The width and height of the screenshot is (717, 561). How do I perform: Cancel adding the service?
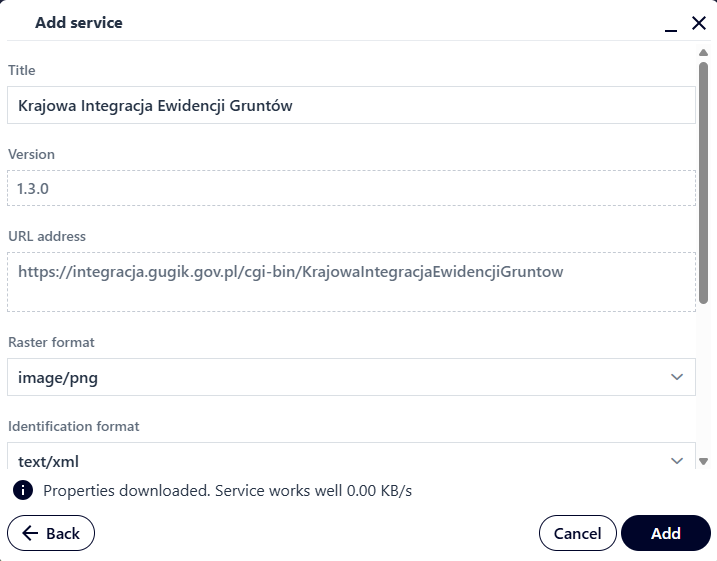[x=577, y=533]
